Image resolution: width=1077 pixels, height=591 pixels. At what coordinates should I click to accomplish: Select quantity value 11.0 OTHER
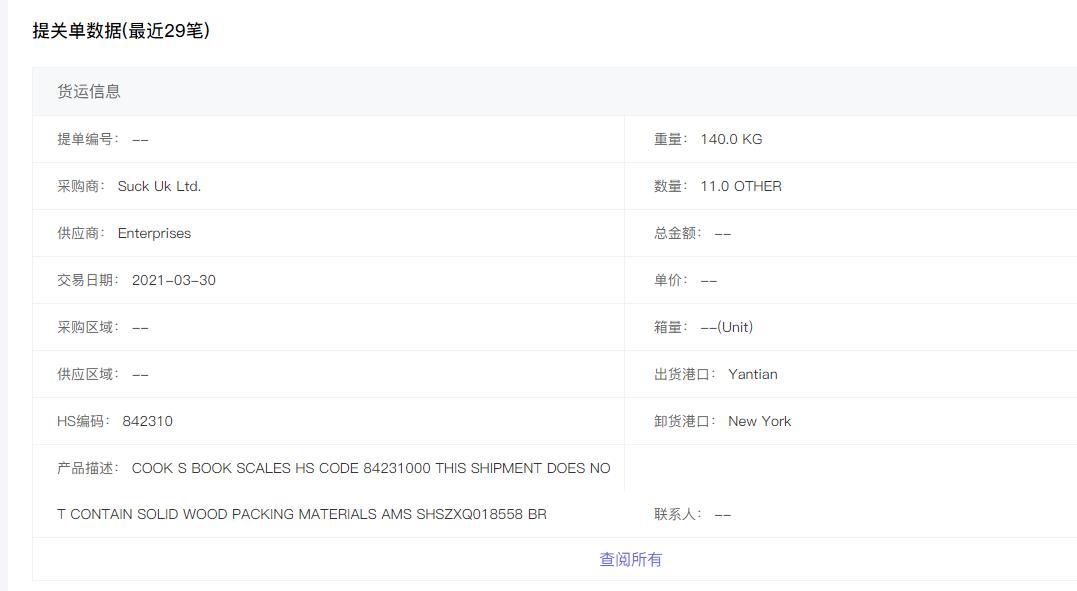pos(741,186)
